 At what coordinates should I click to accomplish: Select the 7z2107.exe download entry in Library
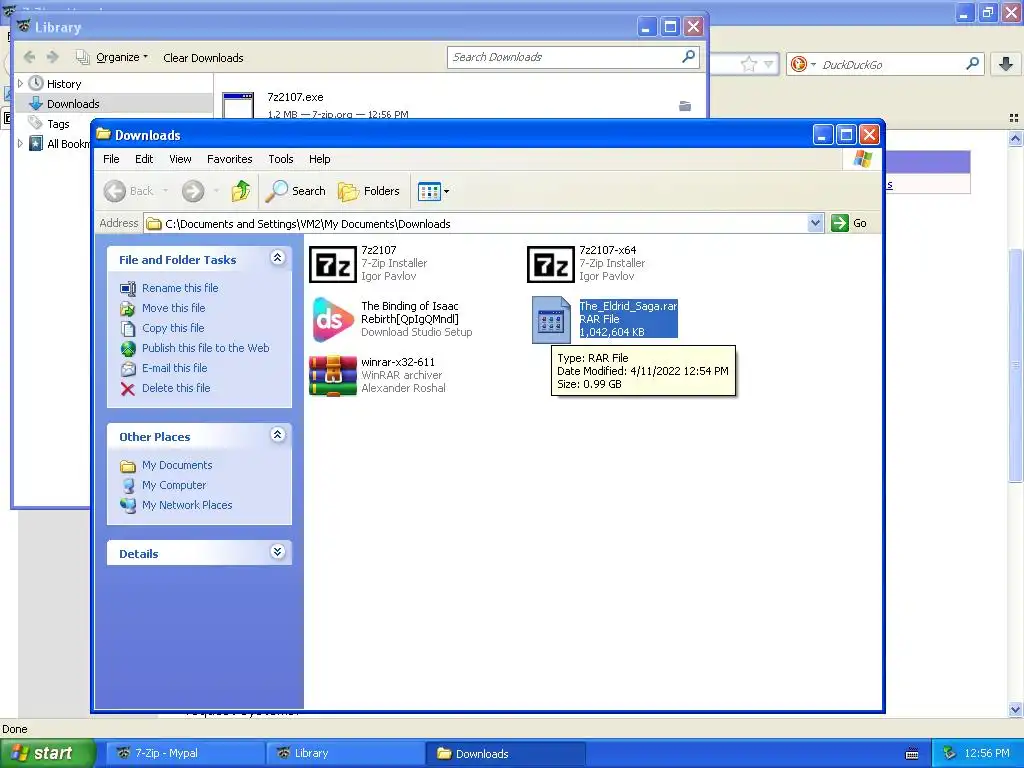click(460, 104)
